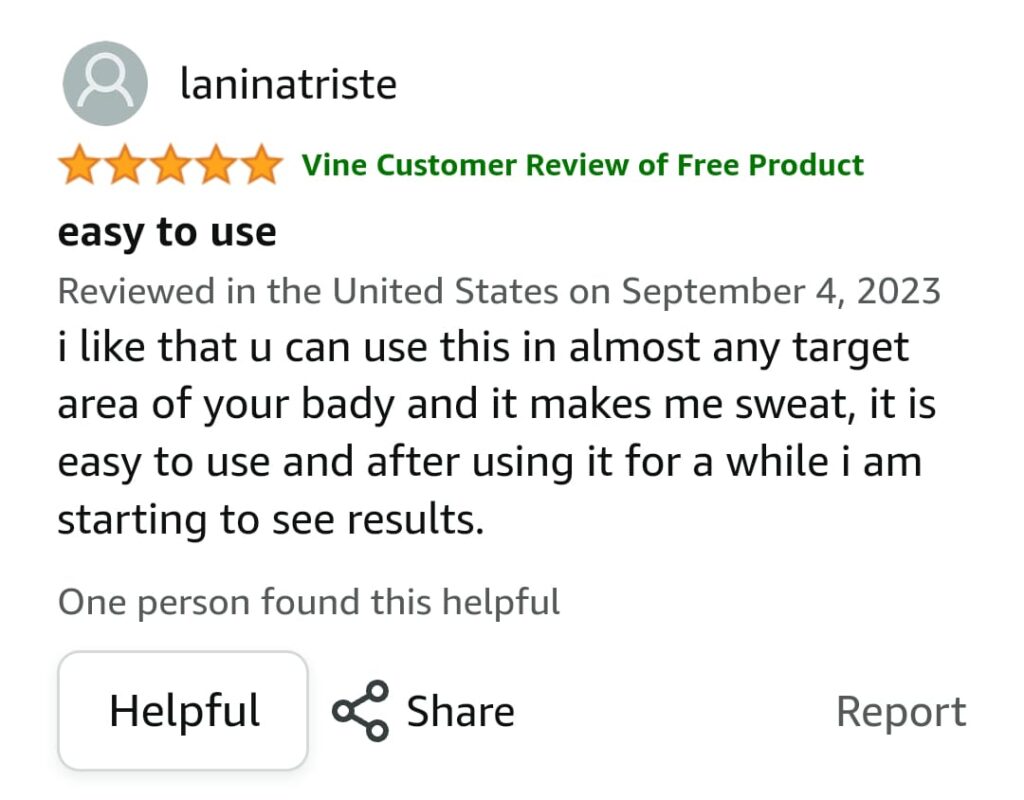
Task: Click the "One person found this helpful" text
Action: coord(308,602)
